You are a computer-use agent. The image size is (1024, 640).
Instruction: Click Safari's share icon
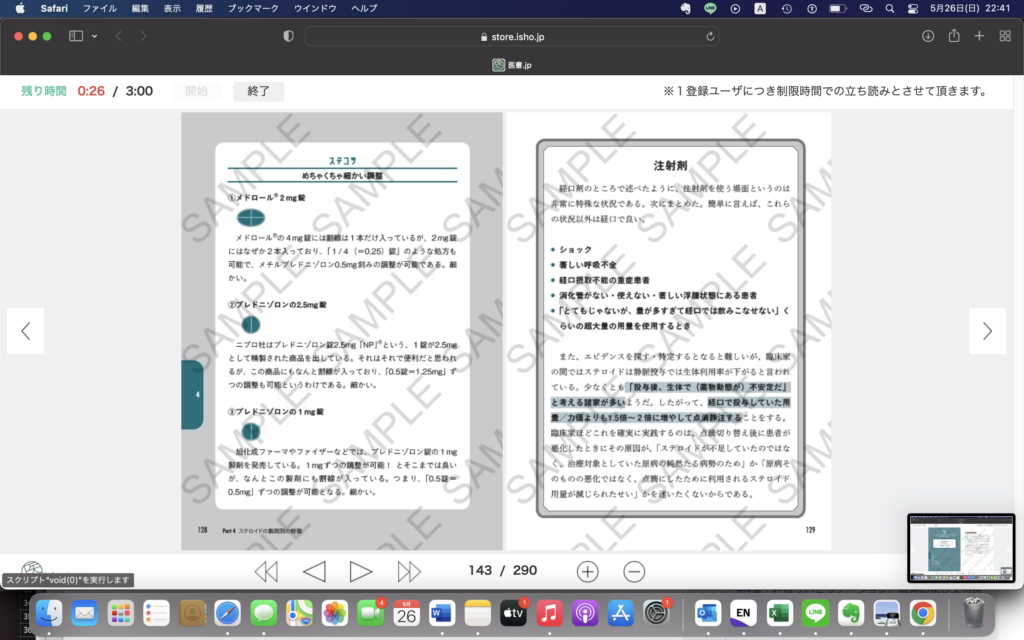(x=954, y=36)
